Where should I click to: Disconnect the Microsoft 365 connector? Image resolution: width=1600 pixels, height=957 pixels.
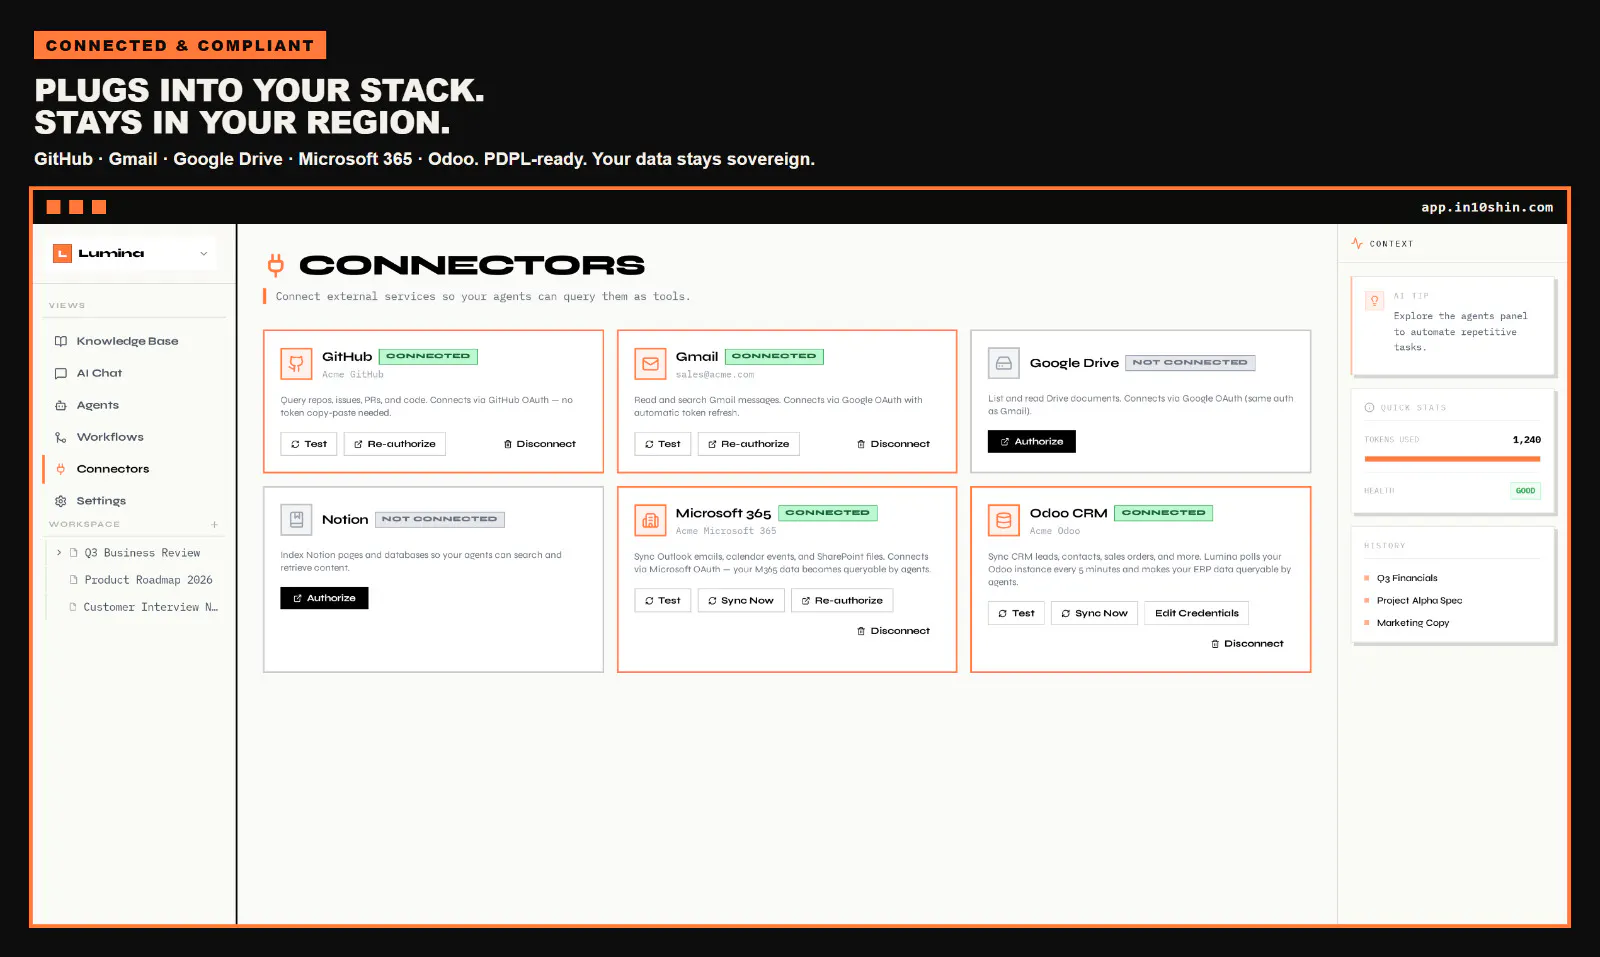(x=894, y=631)
